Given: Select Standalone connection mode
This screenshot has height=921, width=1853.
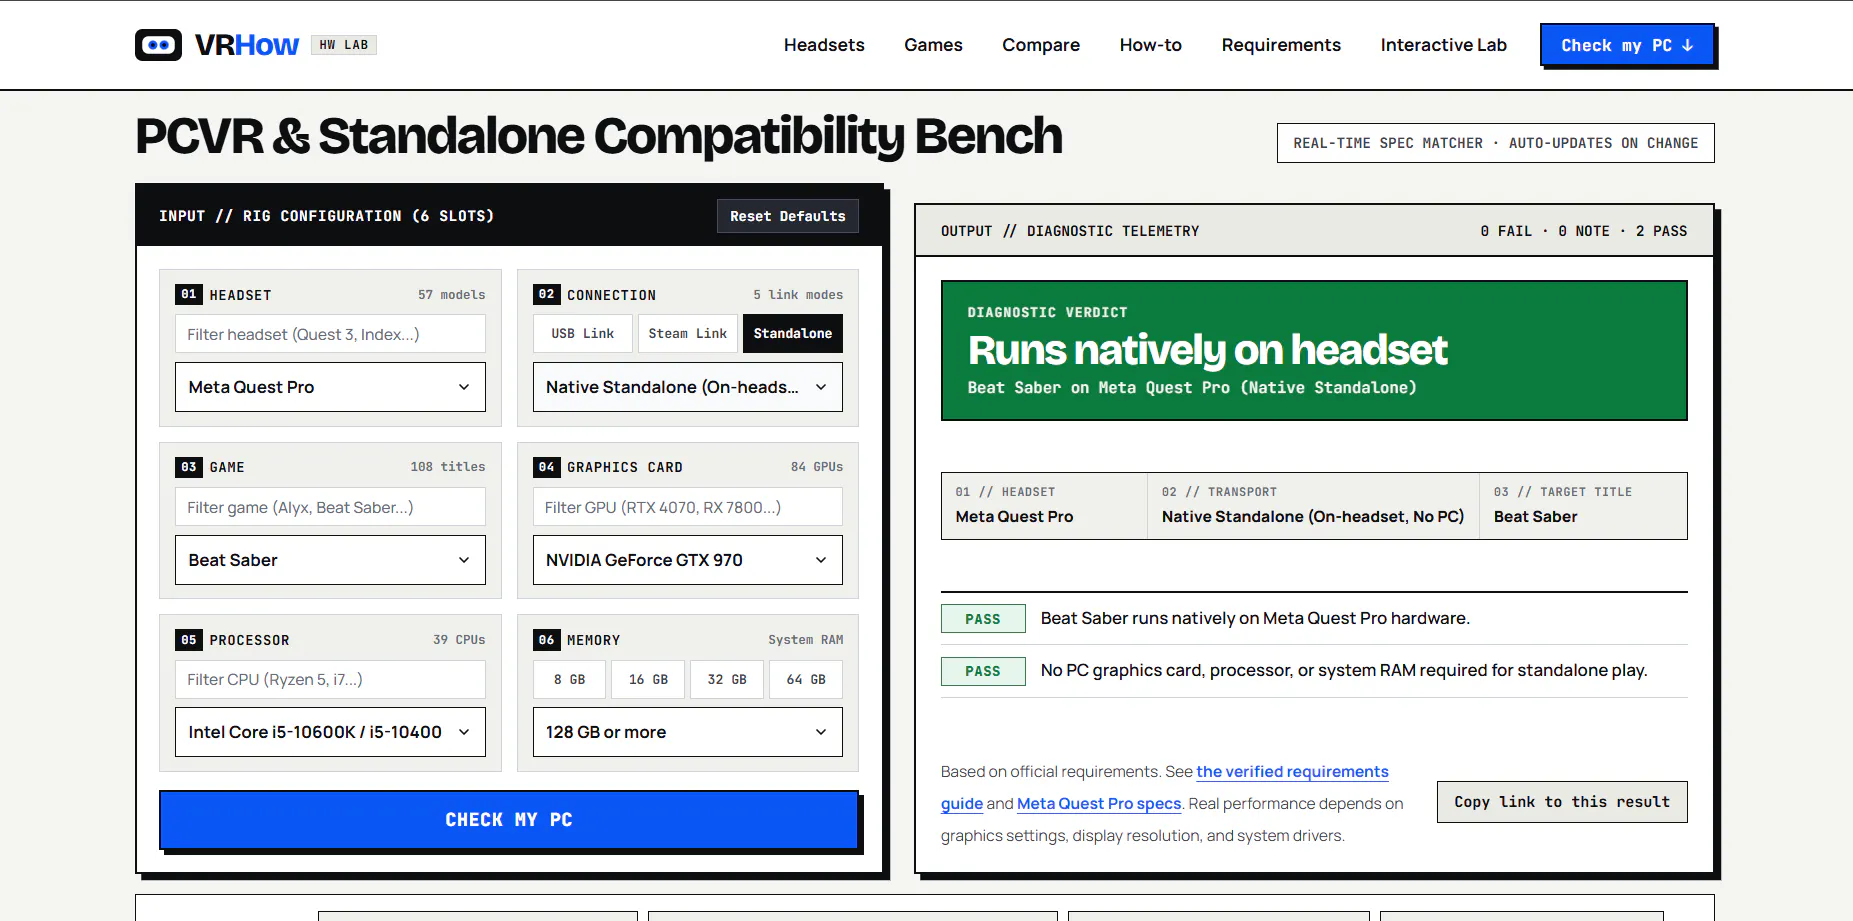Looking at the screenshot, I should tap(793, 334).
